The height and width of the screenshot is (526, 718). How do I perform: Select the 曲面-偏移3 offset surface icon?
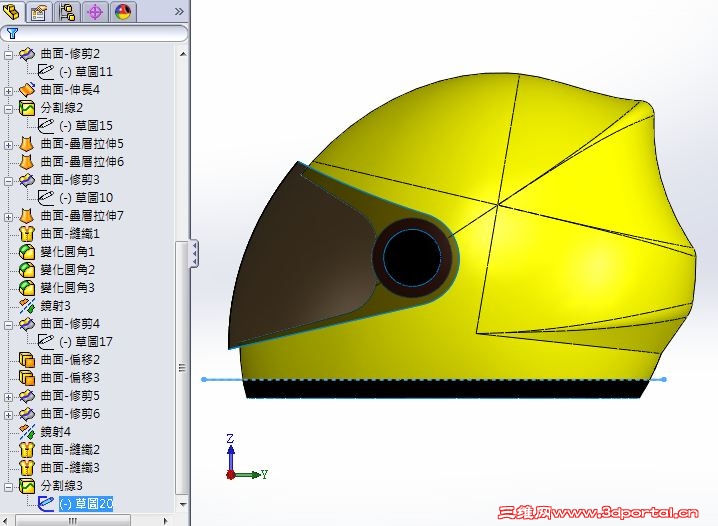27,378
